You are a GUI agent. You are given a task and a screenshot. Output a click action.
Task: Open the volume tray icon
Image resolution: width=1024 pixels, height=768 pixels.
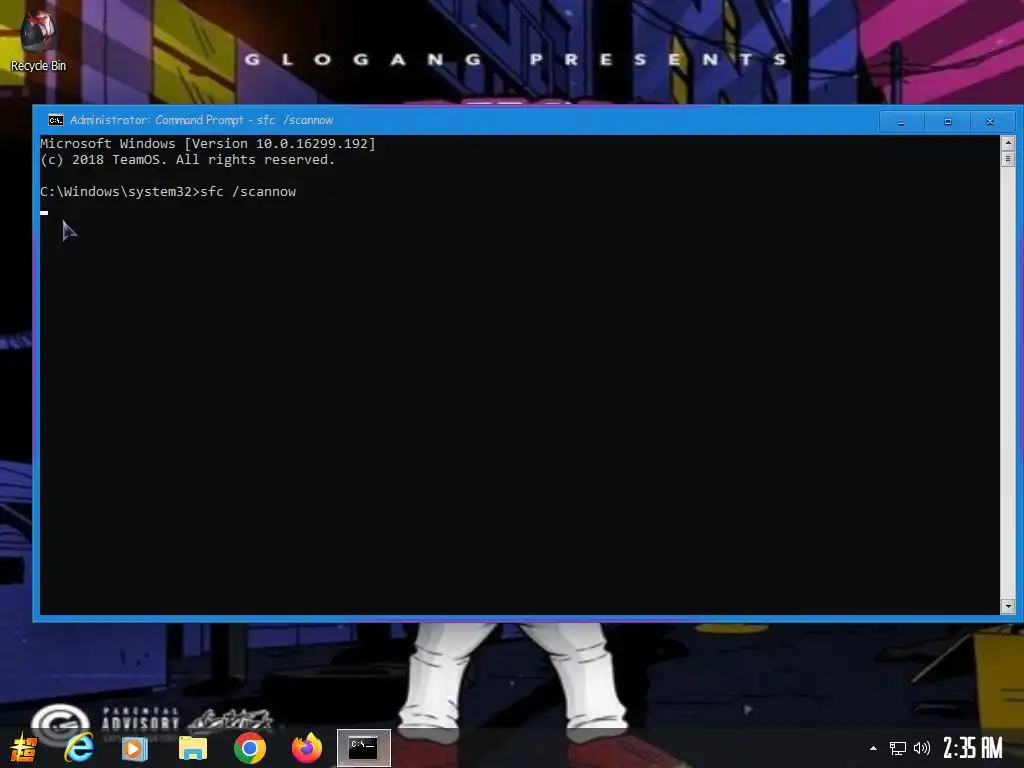(x=921, y=748)
